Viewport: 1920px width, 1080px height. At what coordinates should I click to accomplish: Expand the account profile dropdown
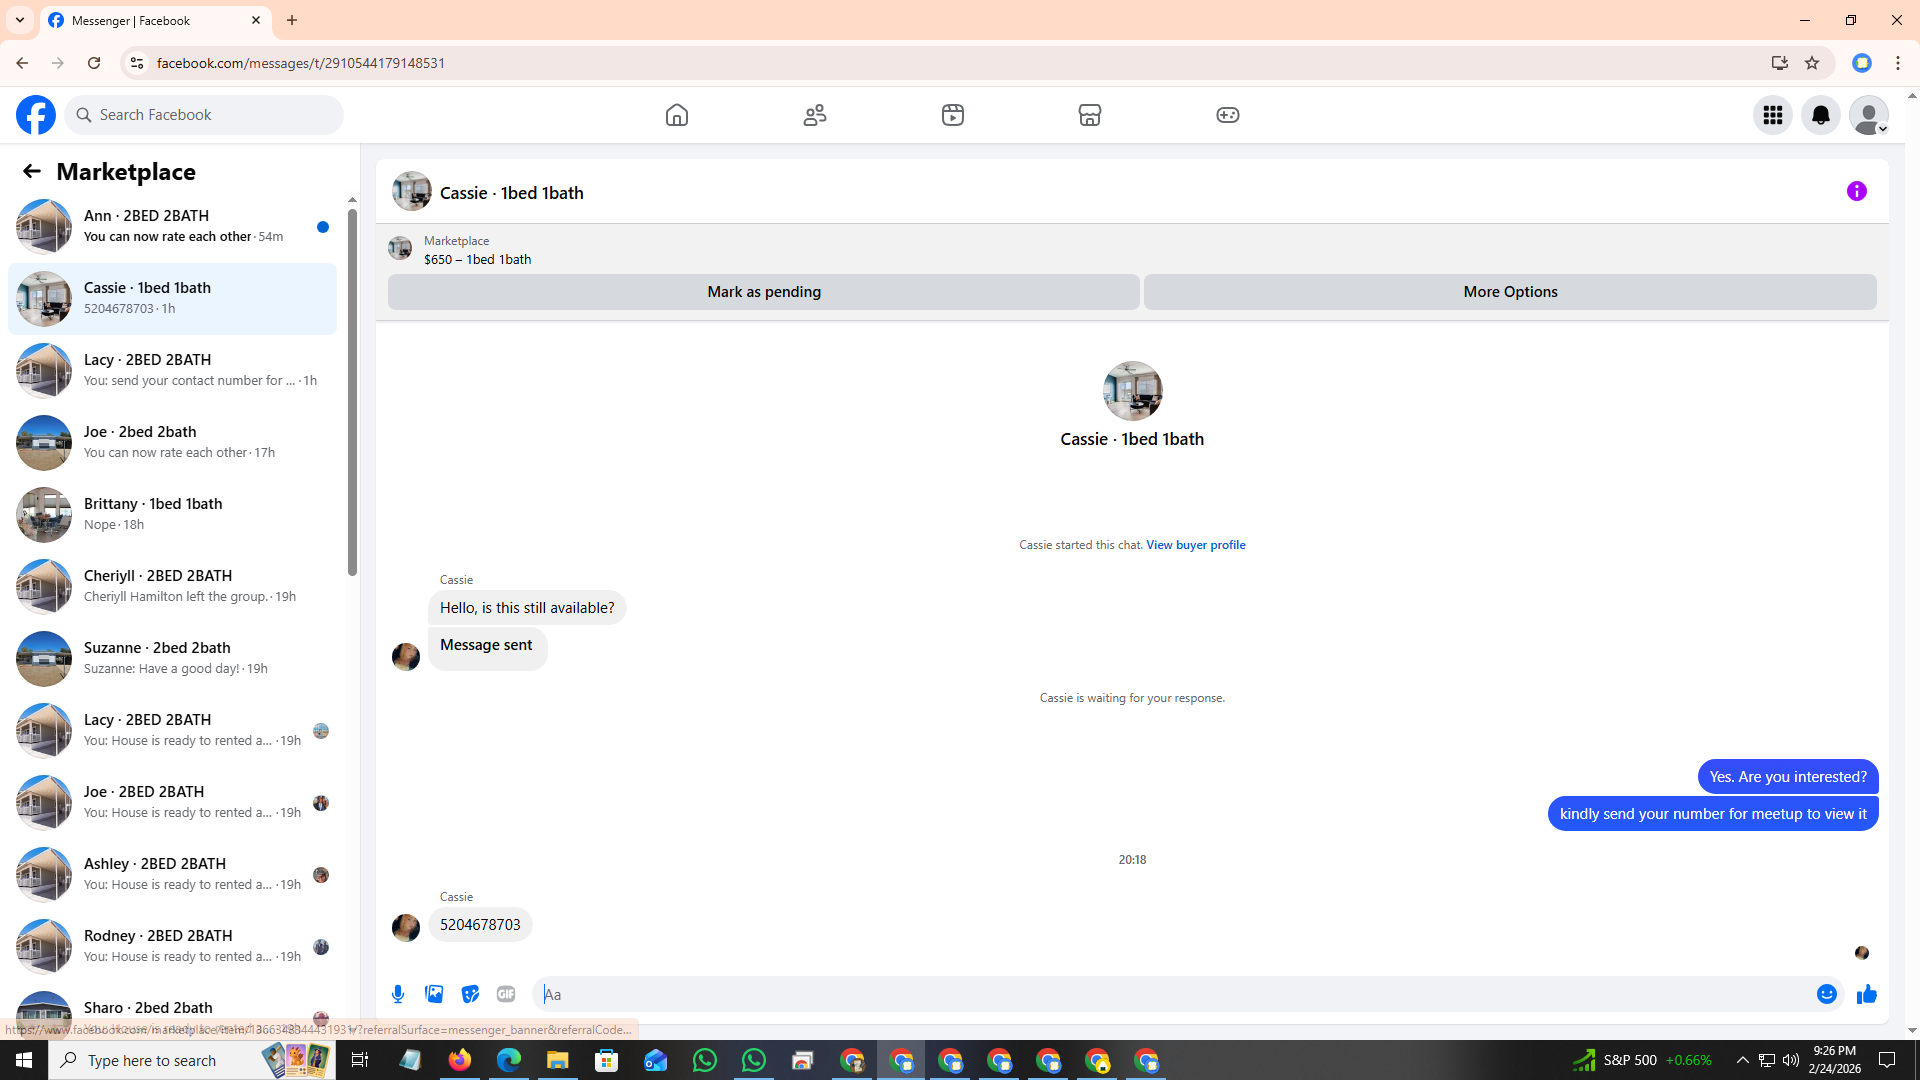1868,115
